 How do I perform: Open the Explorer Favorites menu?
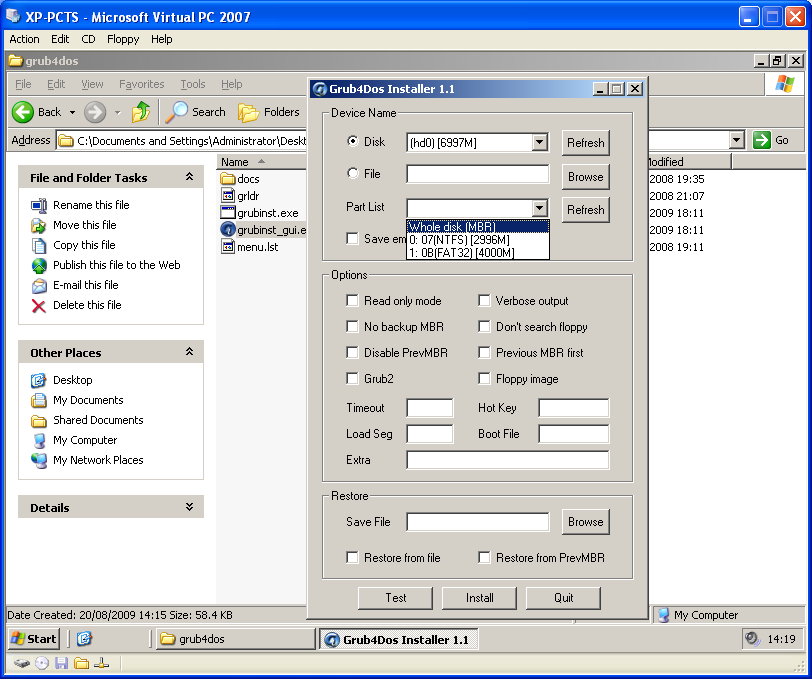[141, 84]
